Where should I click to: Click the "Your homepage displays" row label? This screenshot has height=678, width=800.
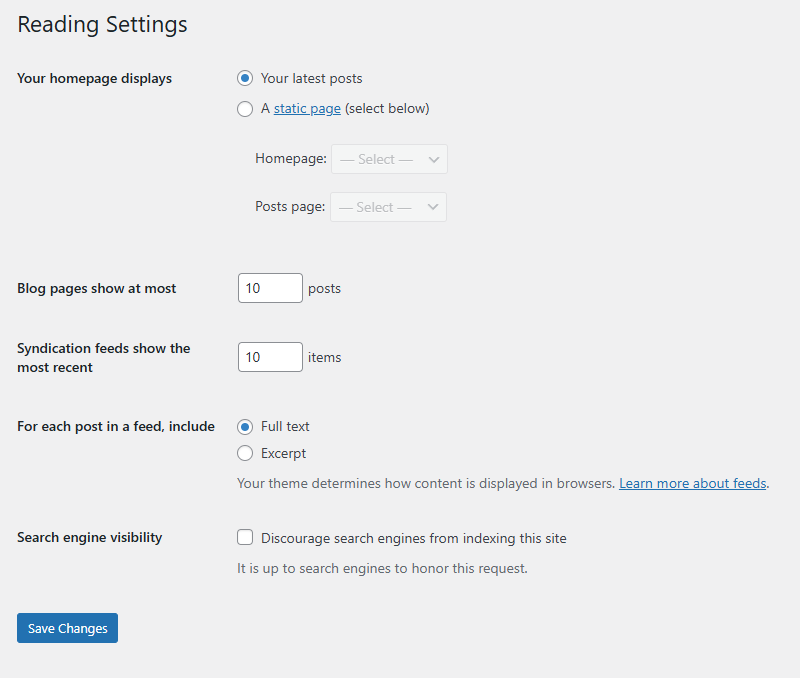(94, 79)
